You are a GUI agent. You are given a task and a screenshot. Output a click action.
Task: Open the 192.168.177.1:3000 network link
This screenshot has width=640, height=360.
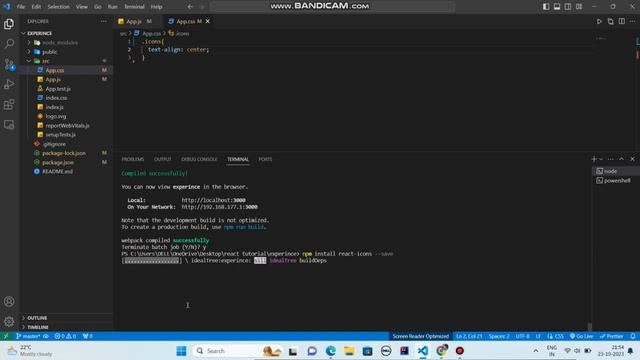point(220,207)
